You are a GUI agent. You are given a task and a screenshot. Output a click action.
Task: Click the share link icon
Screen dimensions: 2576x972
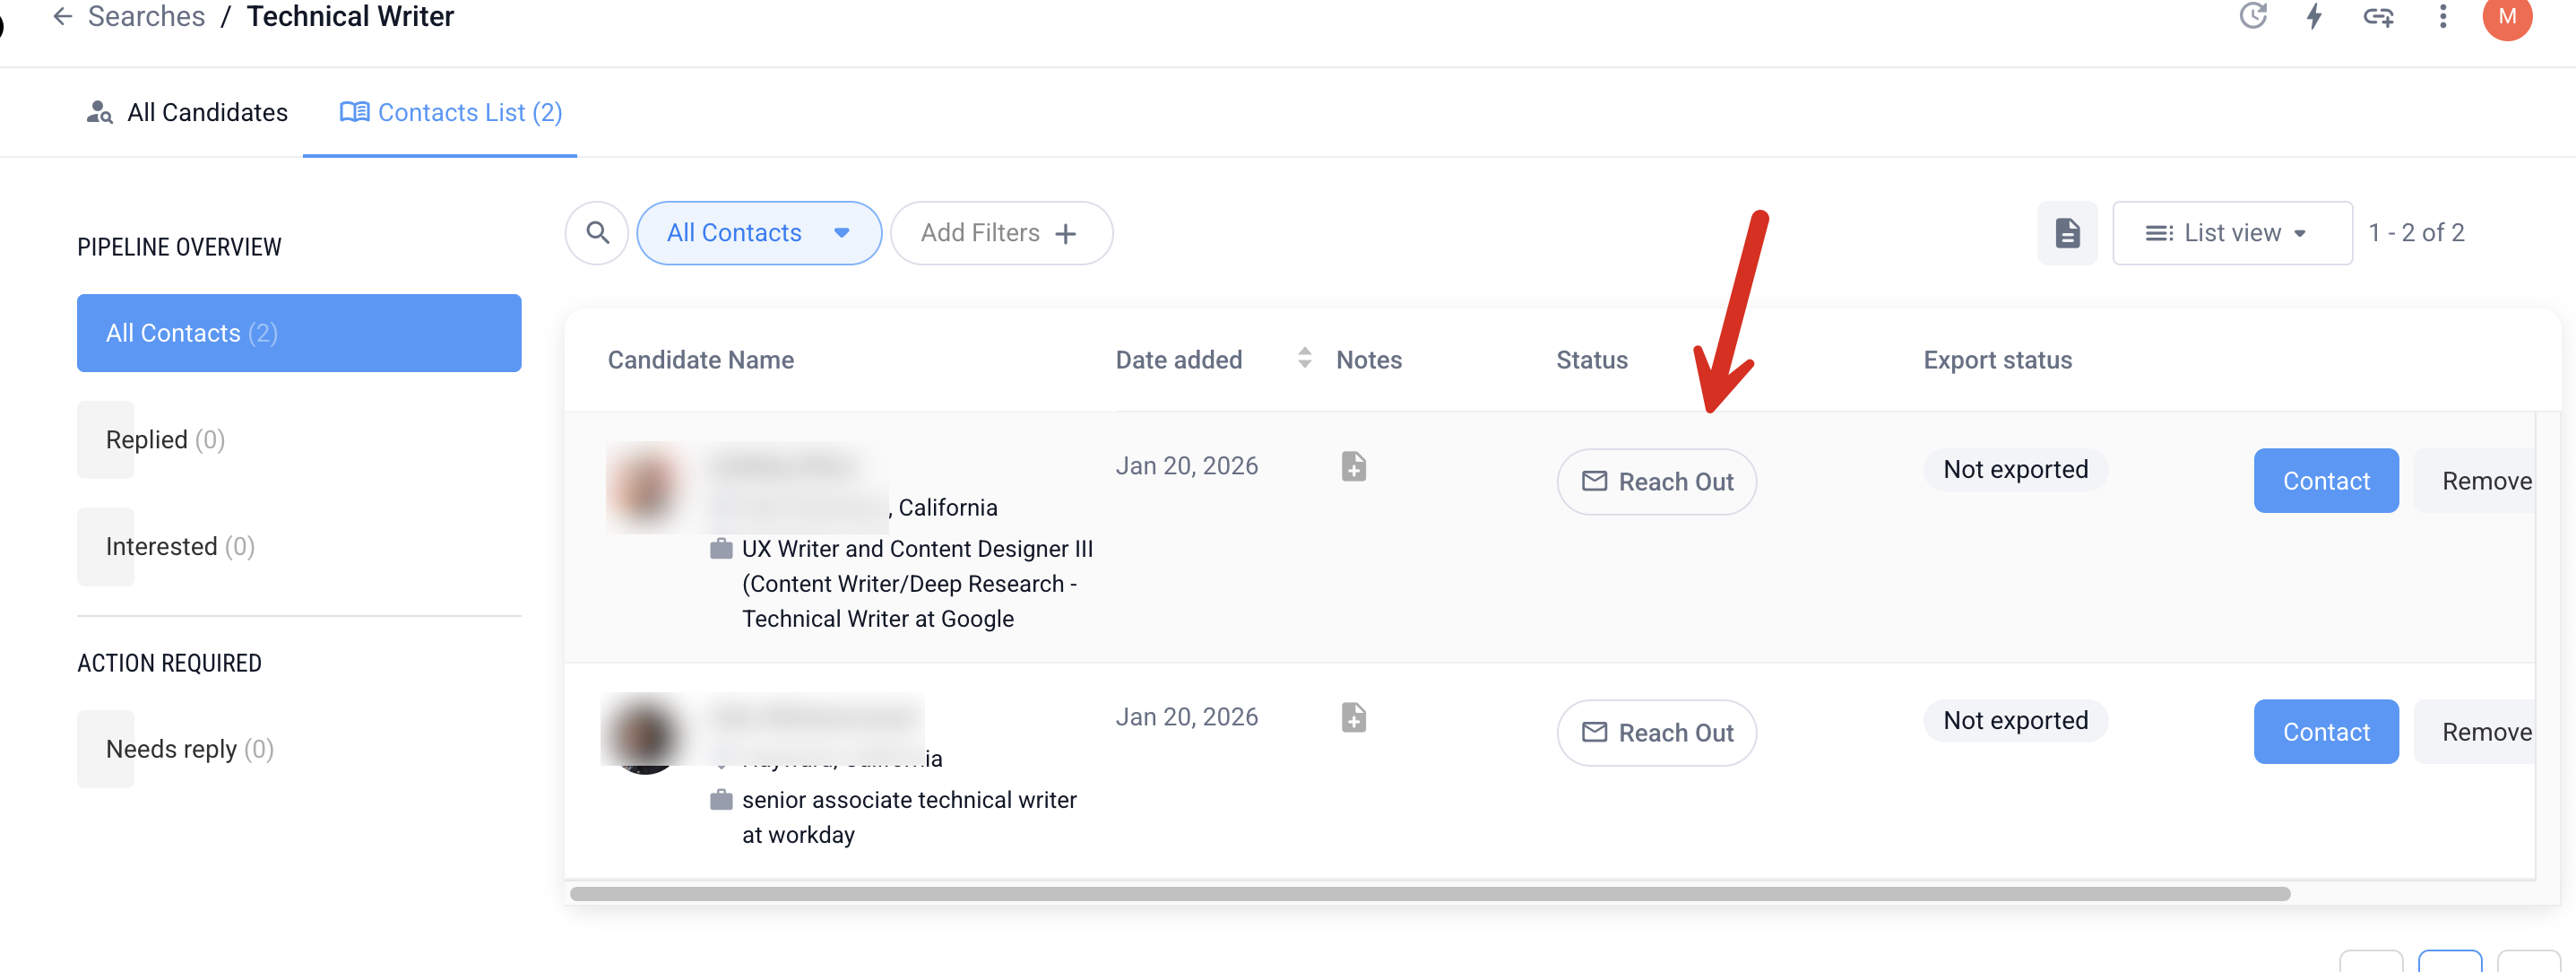pyautogui.click(x=2378, y=16)
